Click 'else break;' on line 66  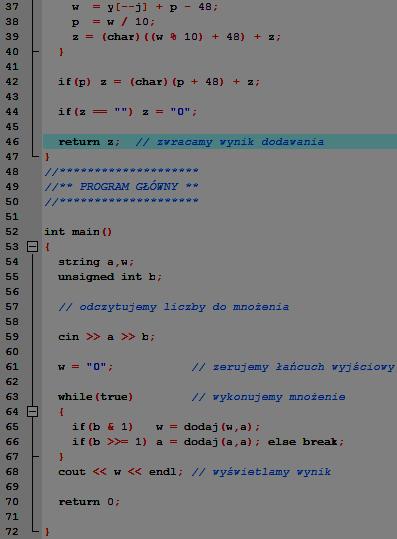[x=306, y=442]
